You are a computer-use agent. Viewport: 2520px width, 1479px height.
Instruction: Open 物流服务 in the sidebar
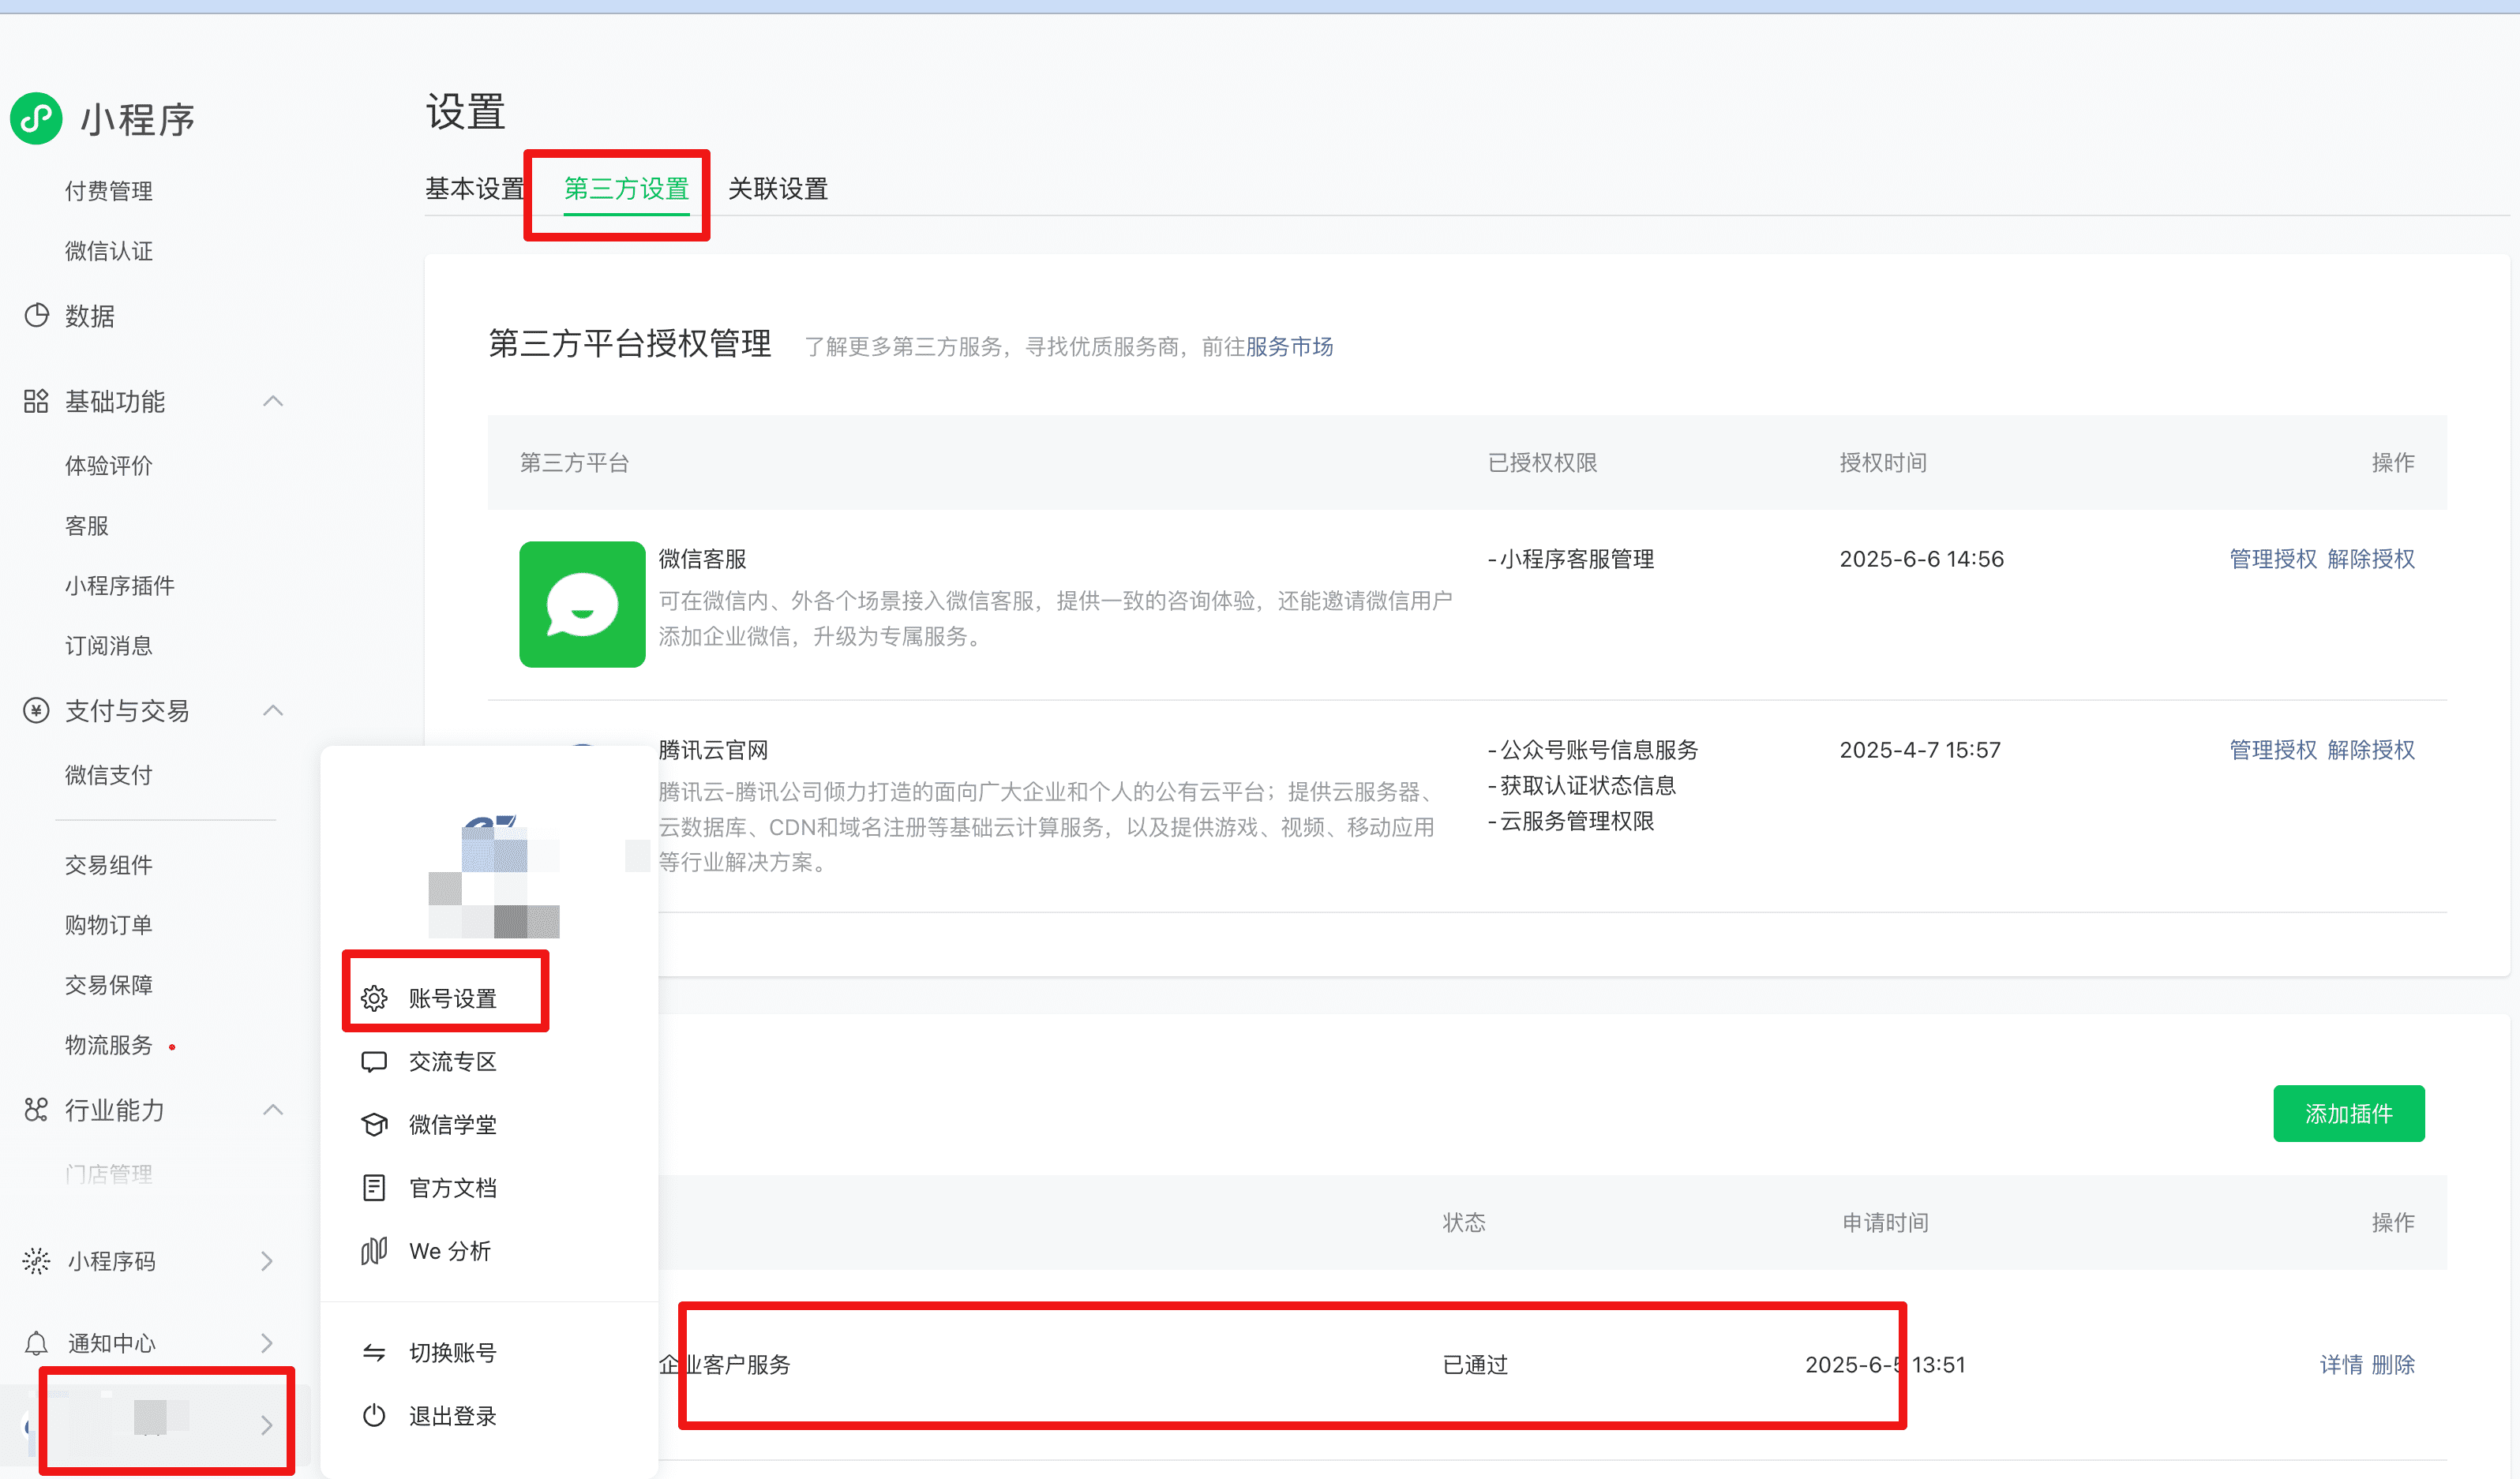point(109,1045)
